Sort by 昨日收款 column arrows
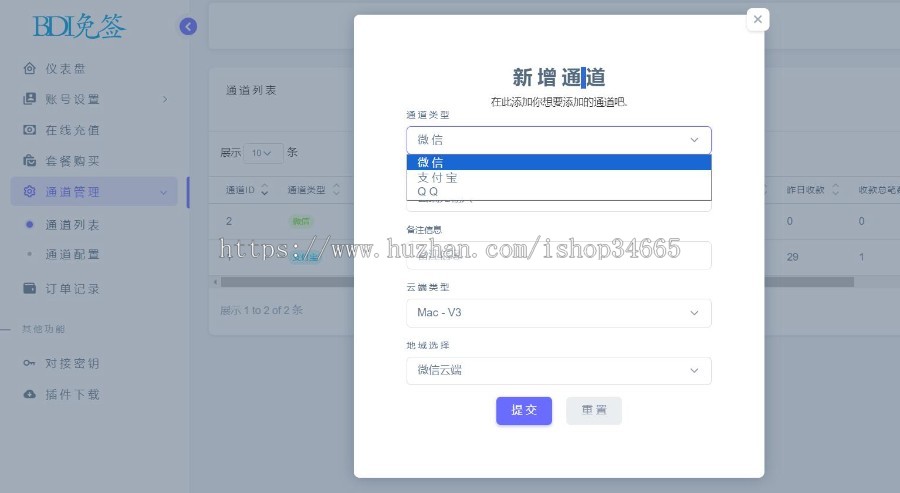The width and height of the screenshot is (900, 493). 836,190
